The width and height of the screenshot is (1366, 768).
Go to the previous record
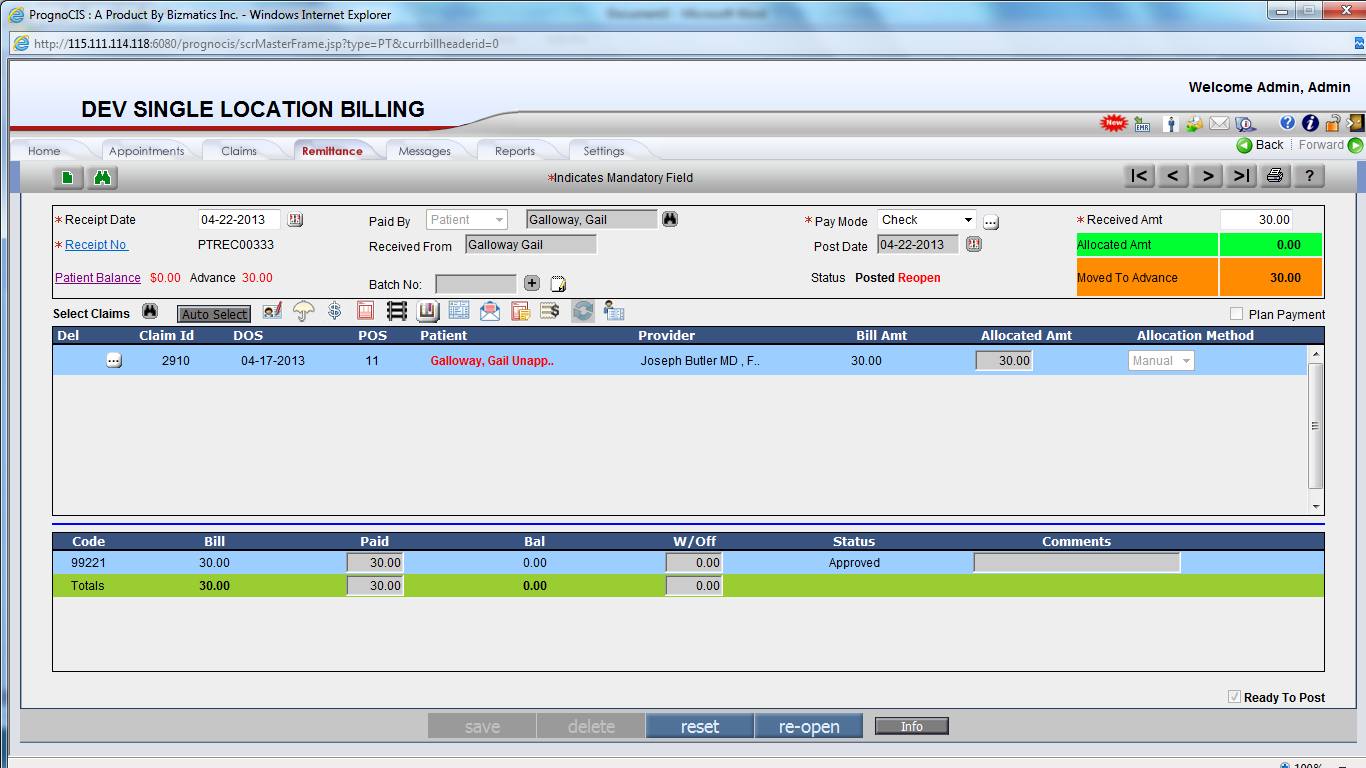[1173, 176]
